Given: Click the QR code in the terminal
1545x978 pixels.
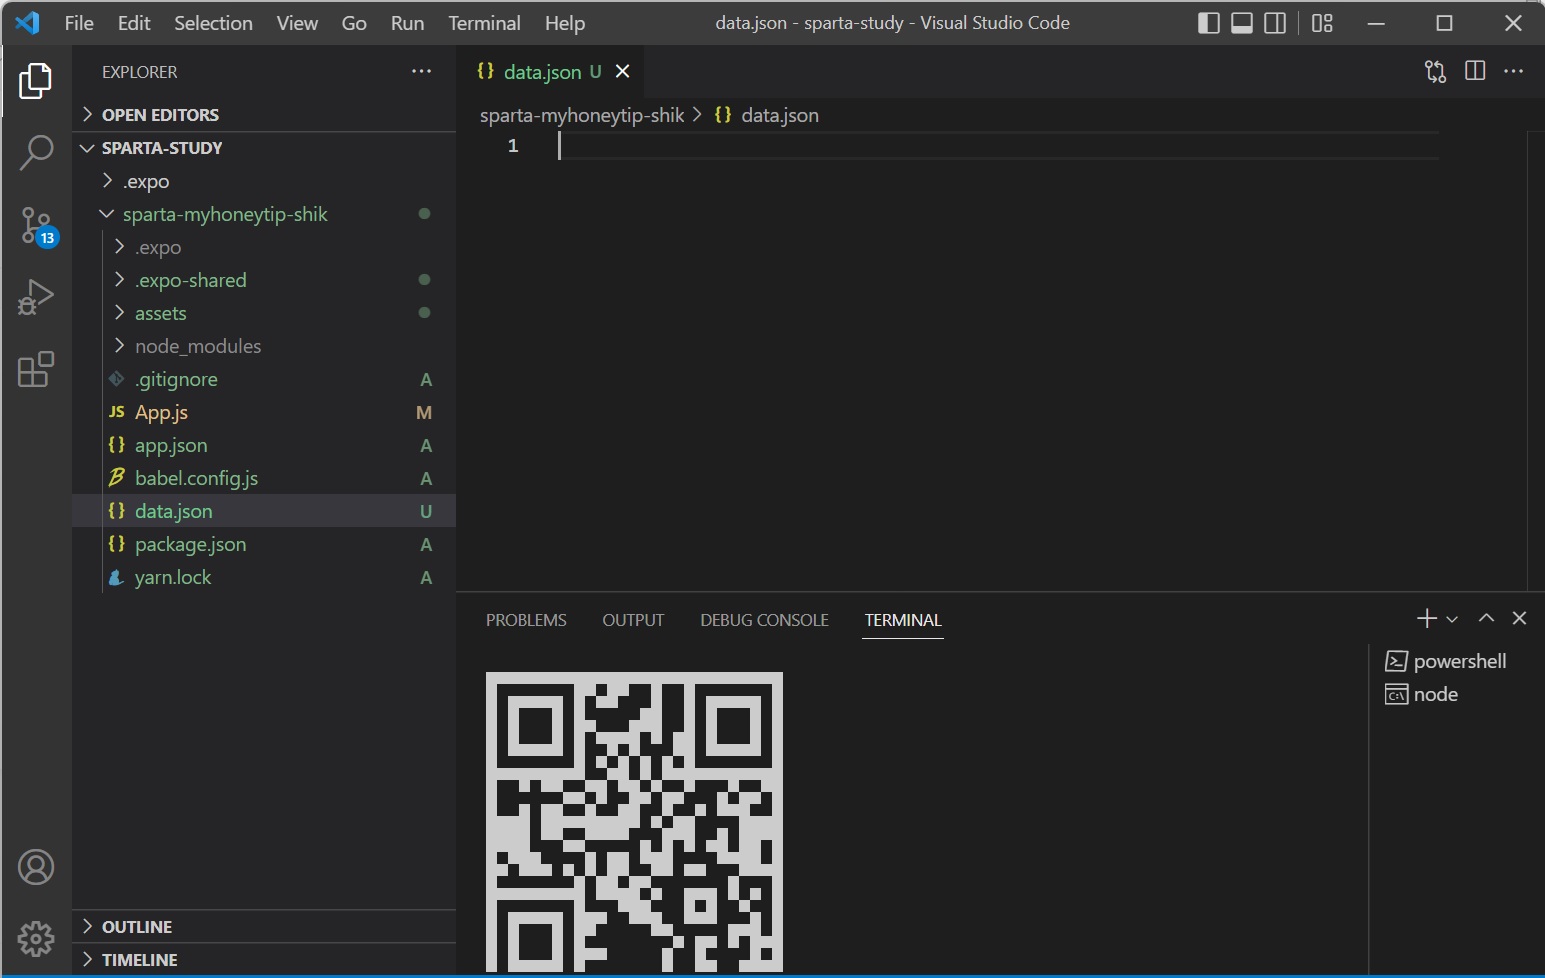Looking at the screenshot, I should pyautogui.click(x=634, y=822).
